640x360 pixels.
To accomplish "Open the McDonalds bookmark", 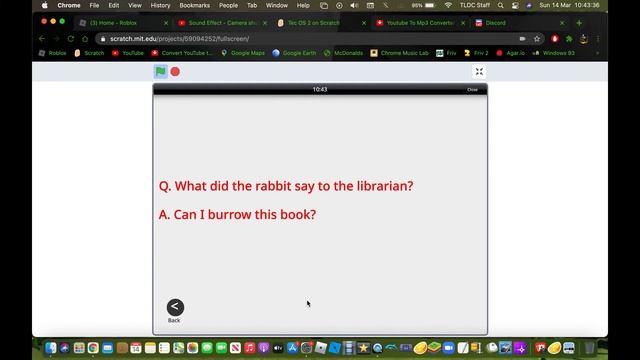I will [x=344, y=53].
